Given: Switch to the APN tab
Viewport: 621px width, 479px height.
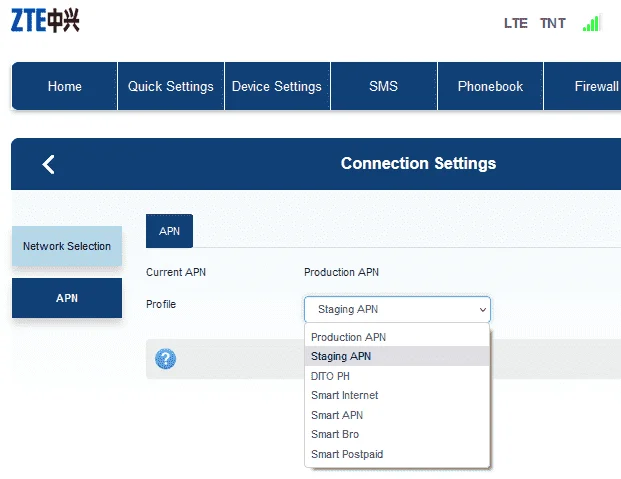Looking at the screenshot, I should point(170,231).
